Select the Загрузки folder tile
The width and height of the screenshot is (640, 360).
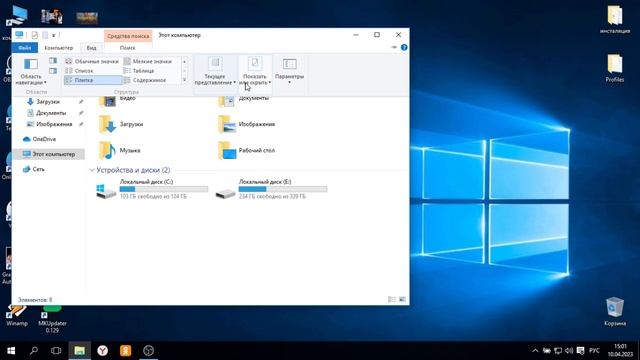pyautogui.click(x=122, y=124)
